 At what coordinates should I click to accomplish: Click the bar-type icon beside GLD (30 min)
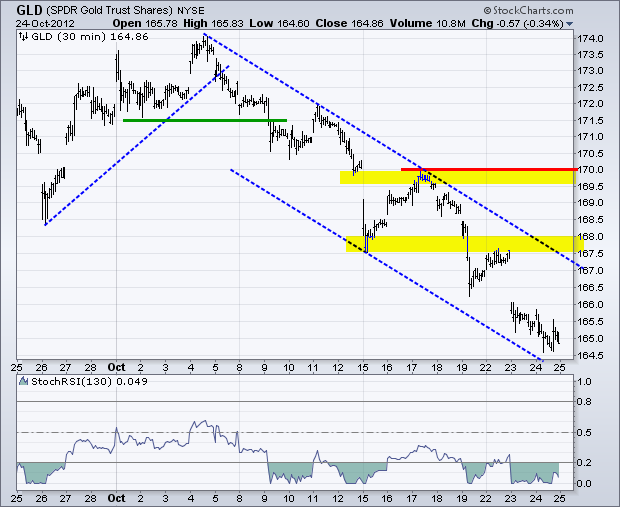coord(24,37)
